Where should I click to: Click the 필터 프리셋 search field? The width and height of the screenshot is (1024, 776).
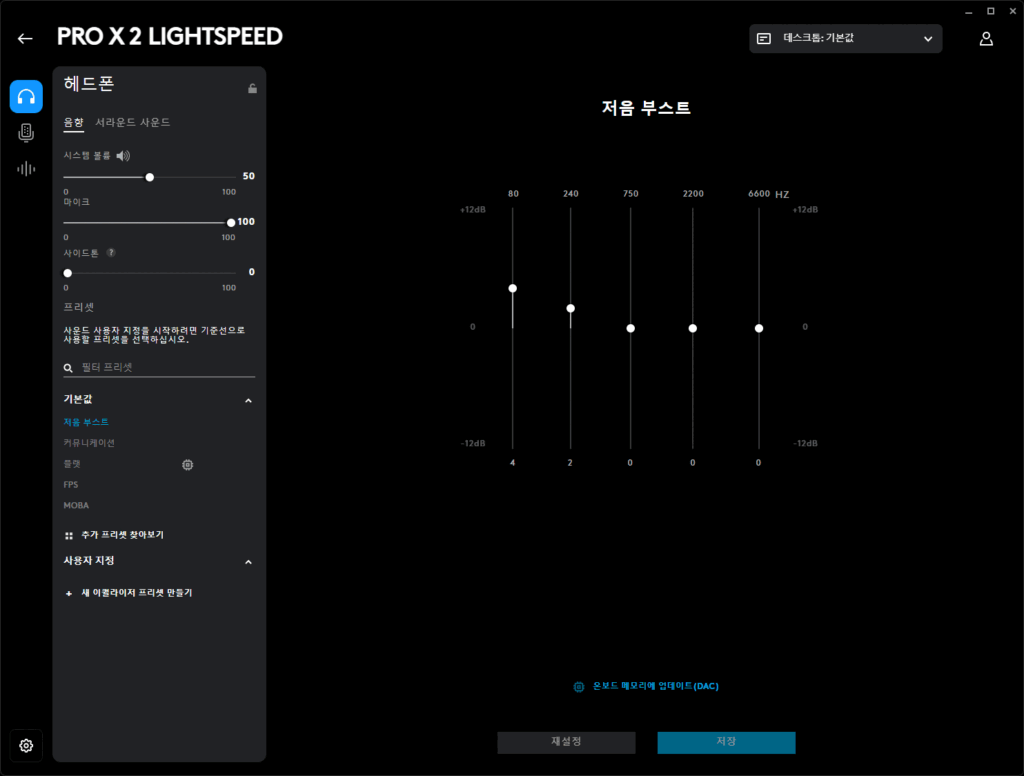[160, 367]
